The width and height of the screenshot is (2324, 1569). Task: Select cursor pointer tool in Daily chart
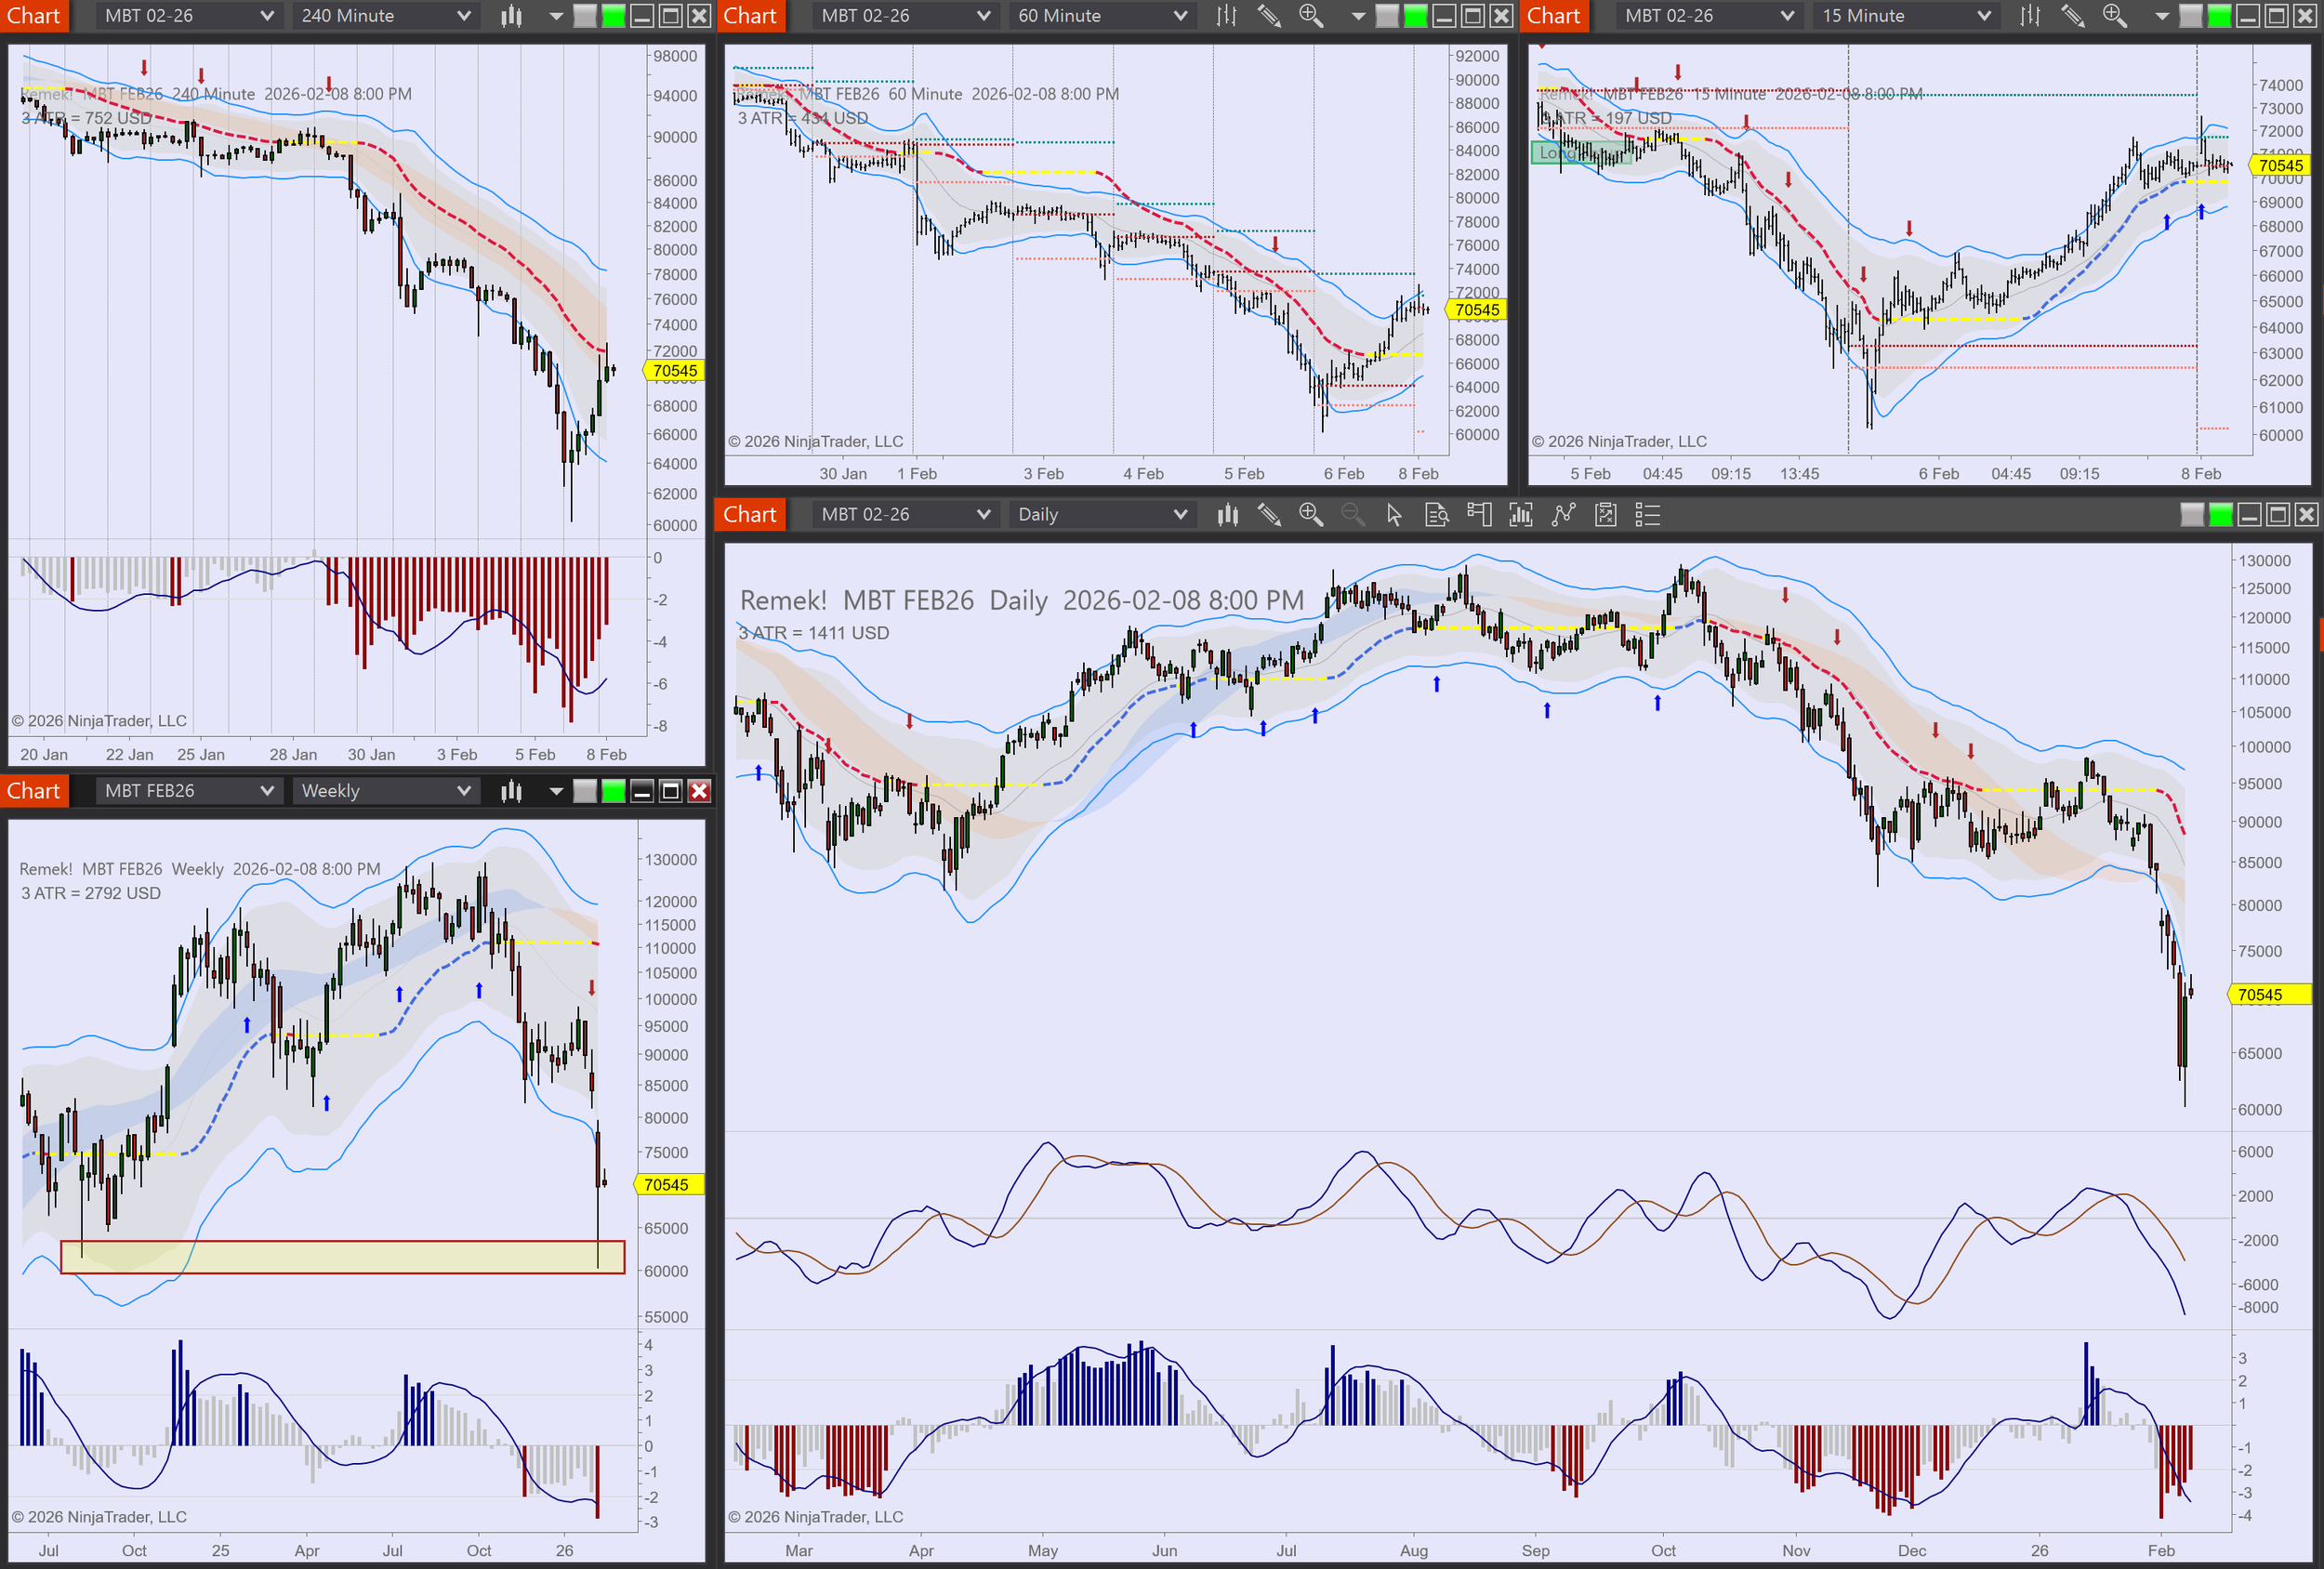pos(1394,515)
